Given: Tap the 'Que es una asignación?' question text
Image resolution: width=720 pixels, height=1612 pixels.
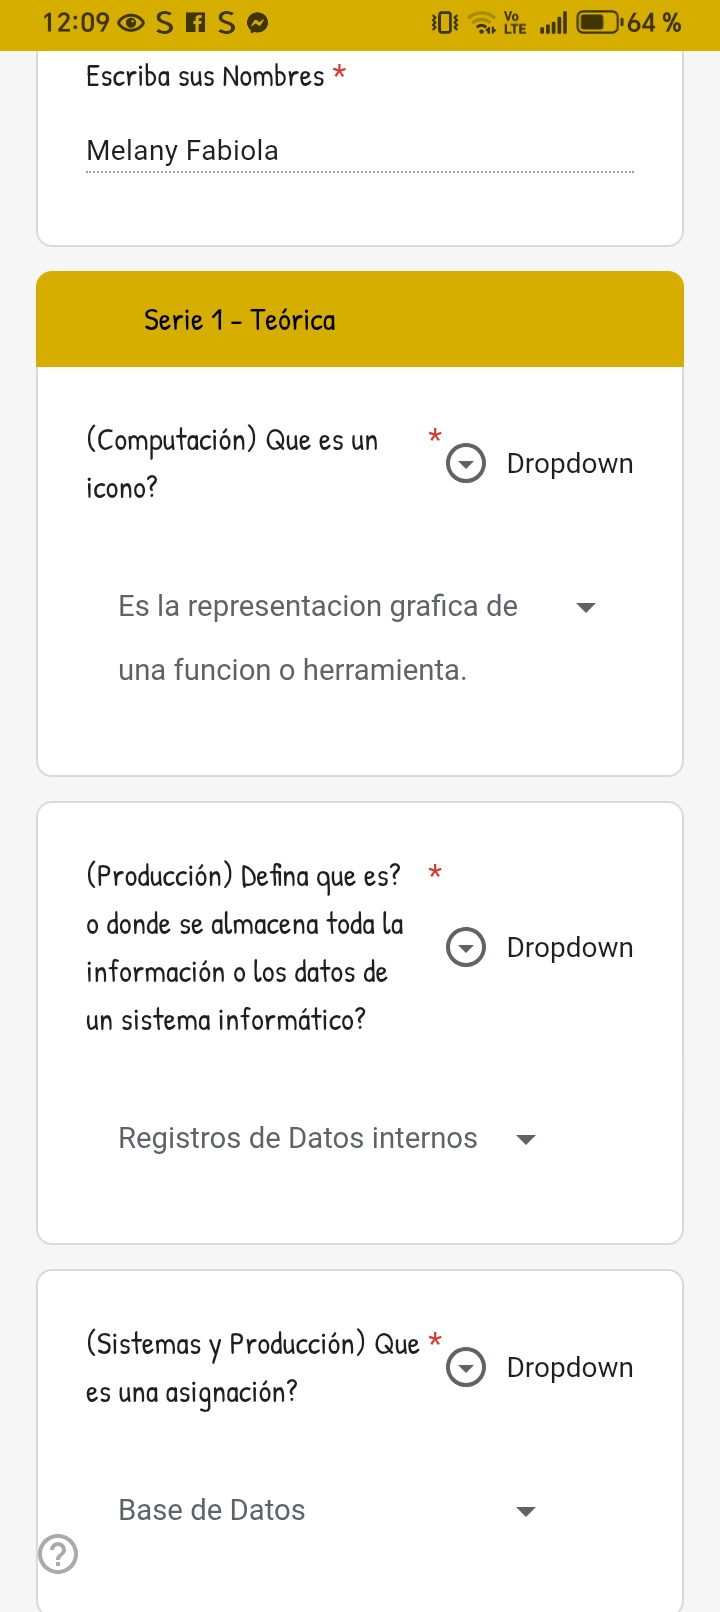Looking at the screenshot, I should [x=252, y=1367].
